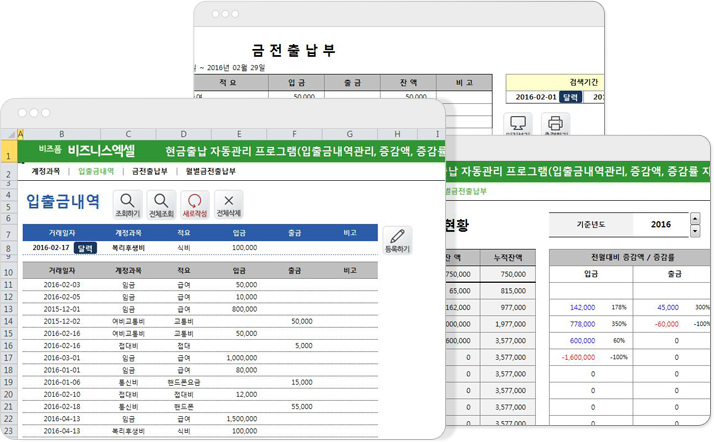The height and width of the screenshot is (442, 714).
Task: Click the 복리후생비 cell in row 23
Action: coord(128,431)
